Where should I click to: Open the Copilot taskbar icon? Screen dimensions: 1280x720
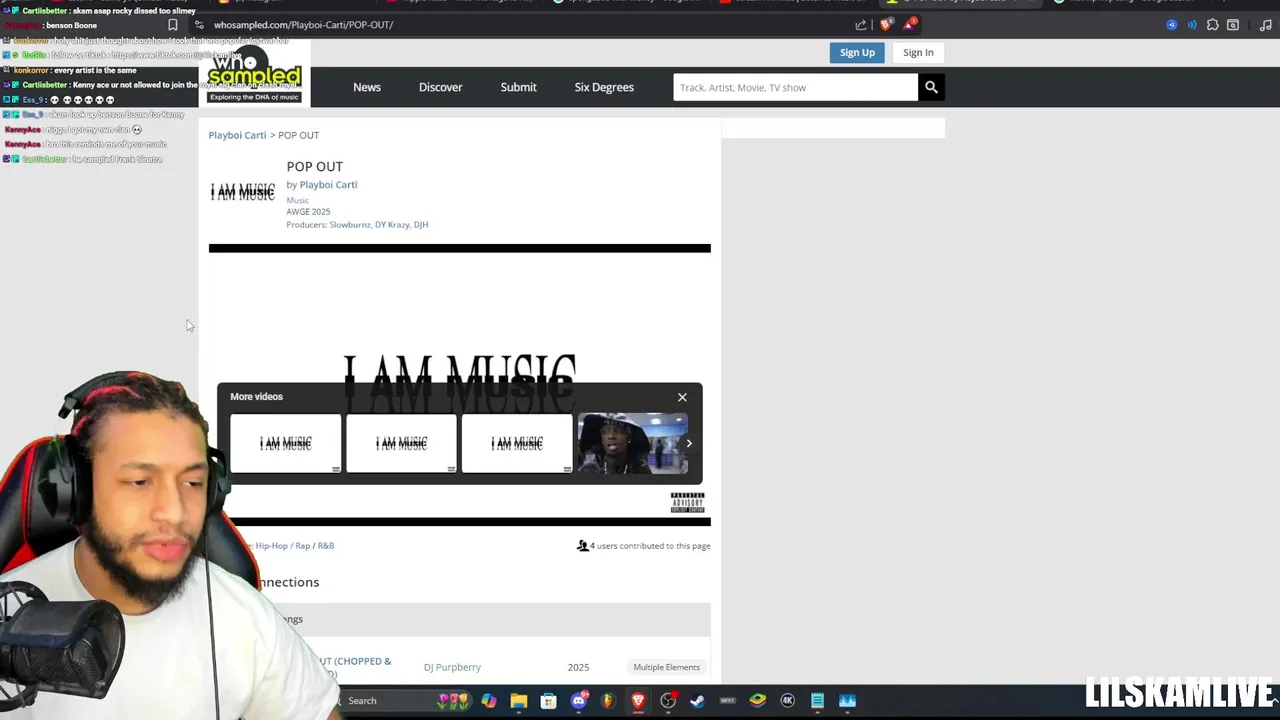pyautogui.click(x=489, y=701)
